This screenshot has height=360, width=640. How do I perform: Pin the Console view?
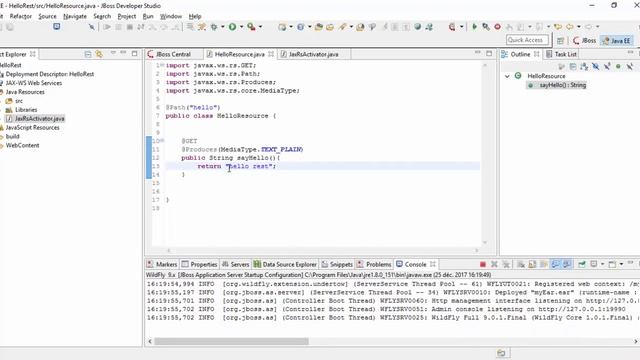582,264
